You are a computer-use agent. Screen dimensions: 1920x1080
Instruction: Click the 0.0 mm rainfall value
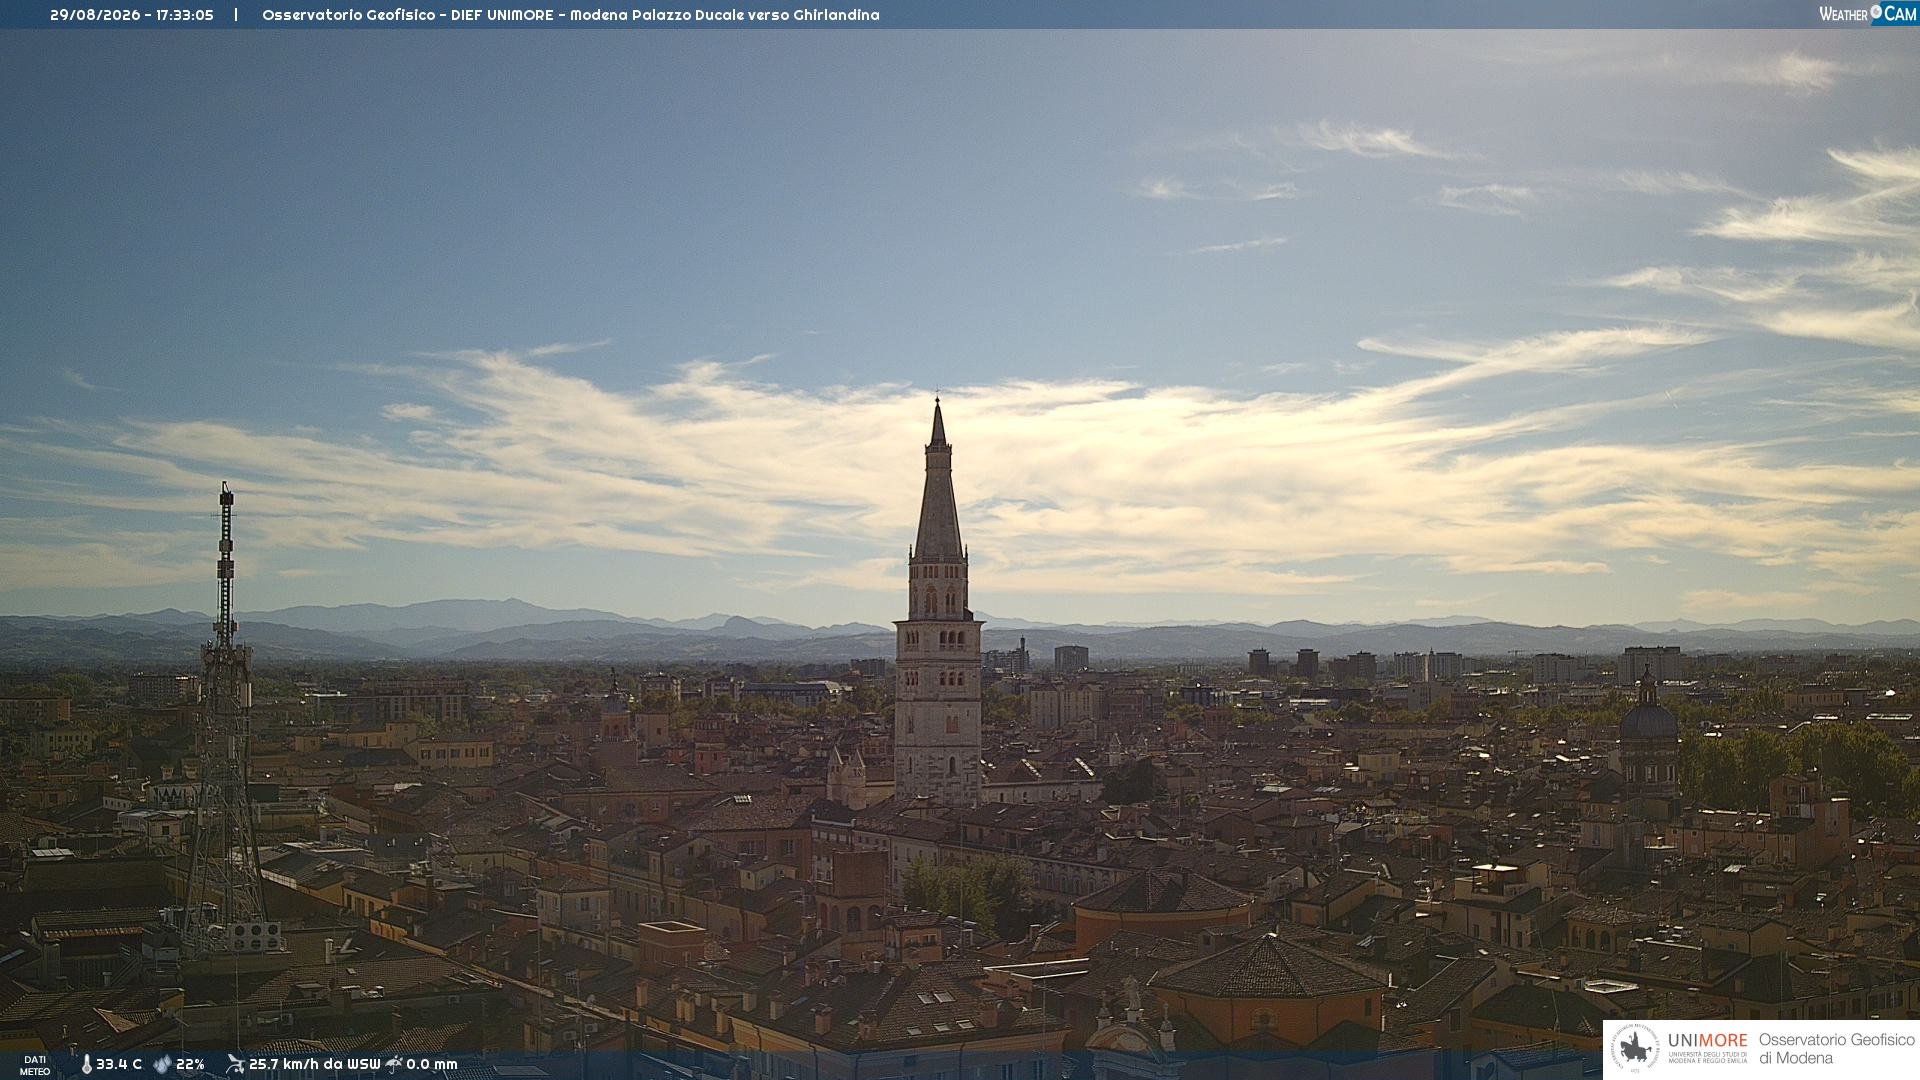point(432,1064)
